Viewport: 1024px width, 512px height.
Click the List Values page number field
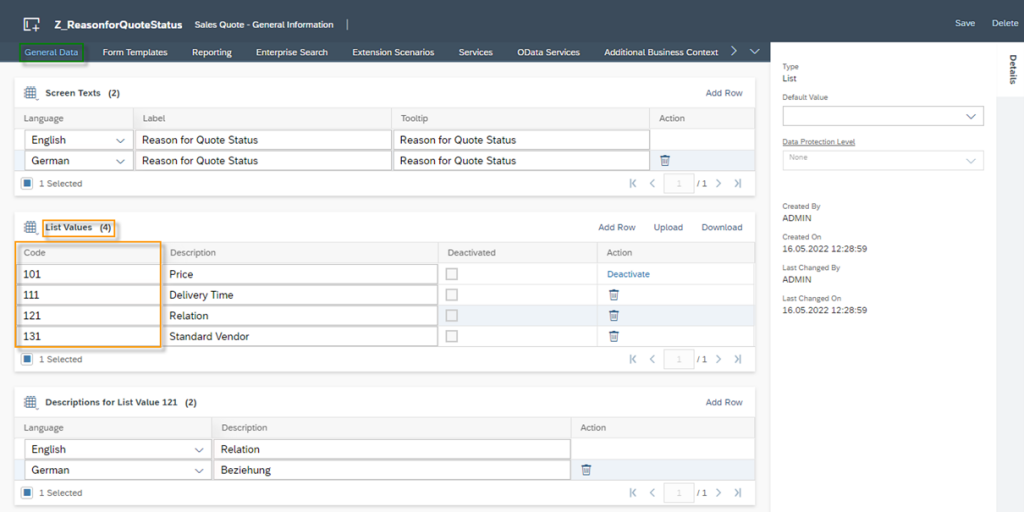click(679, 359)
